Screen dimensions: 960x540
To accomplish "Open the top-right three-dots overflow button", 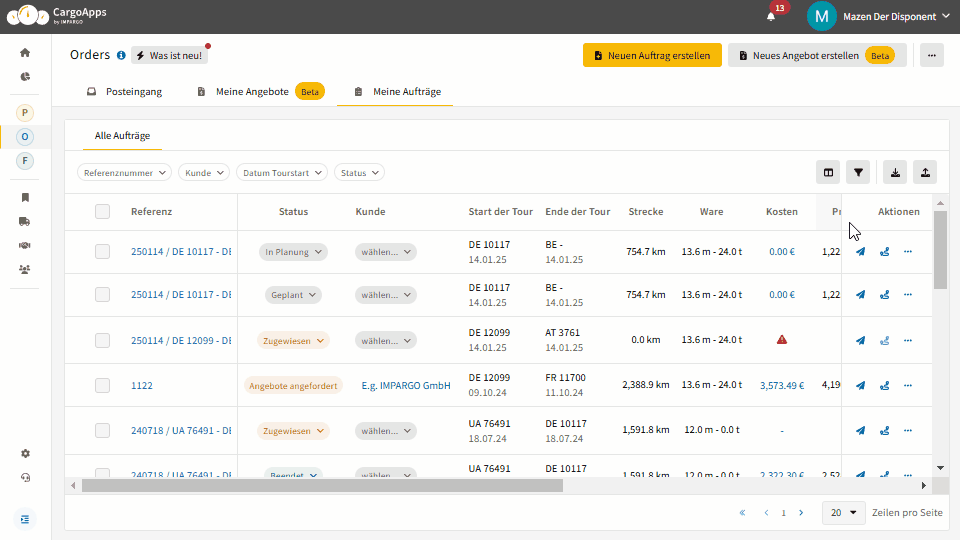I will pyautogui.click(x=931, y=55).
